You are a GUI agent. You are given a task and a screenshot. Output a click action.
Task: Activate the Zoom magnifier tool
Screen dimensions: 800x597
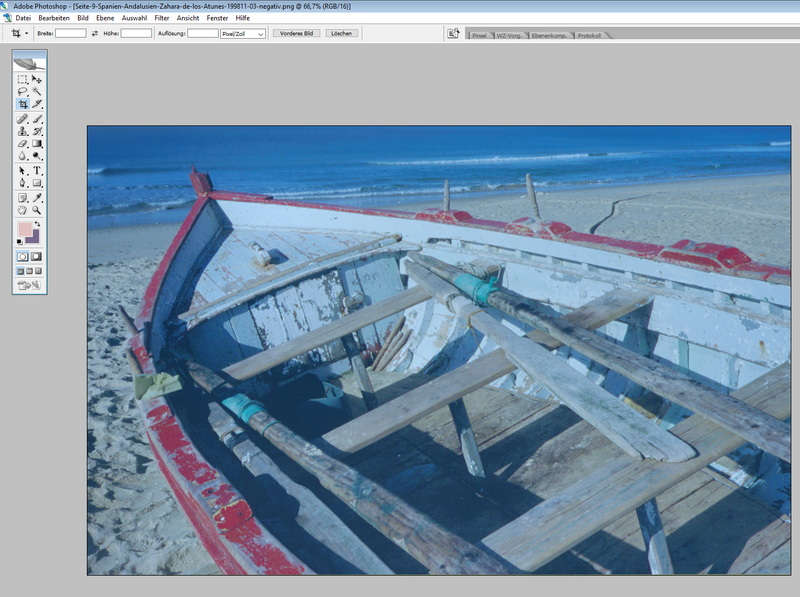point(37,210)
